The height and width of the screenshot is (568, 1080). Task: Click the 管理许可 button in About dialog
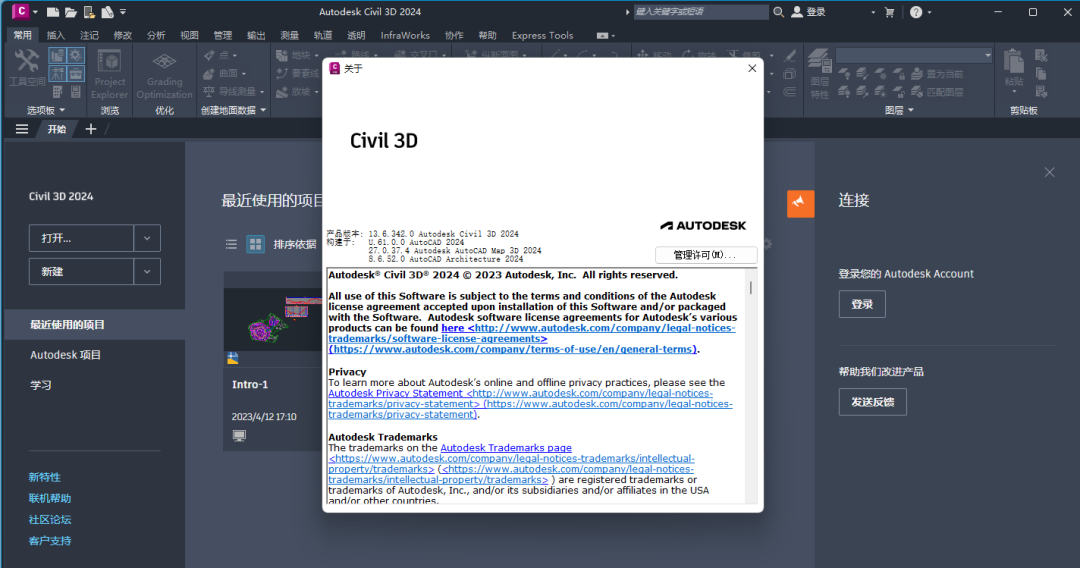pos(706,255)
